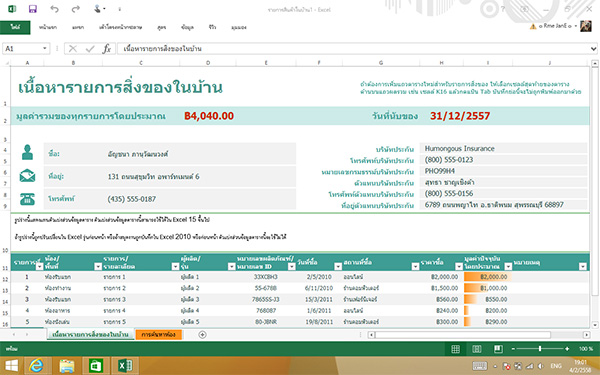Launch Internet Explorer from taskbar
Image resolution: width=600 pixels, height=375 pixels.
(x=36, y=366)
